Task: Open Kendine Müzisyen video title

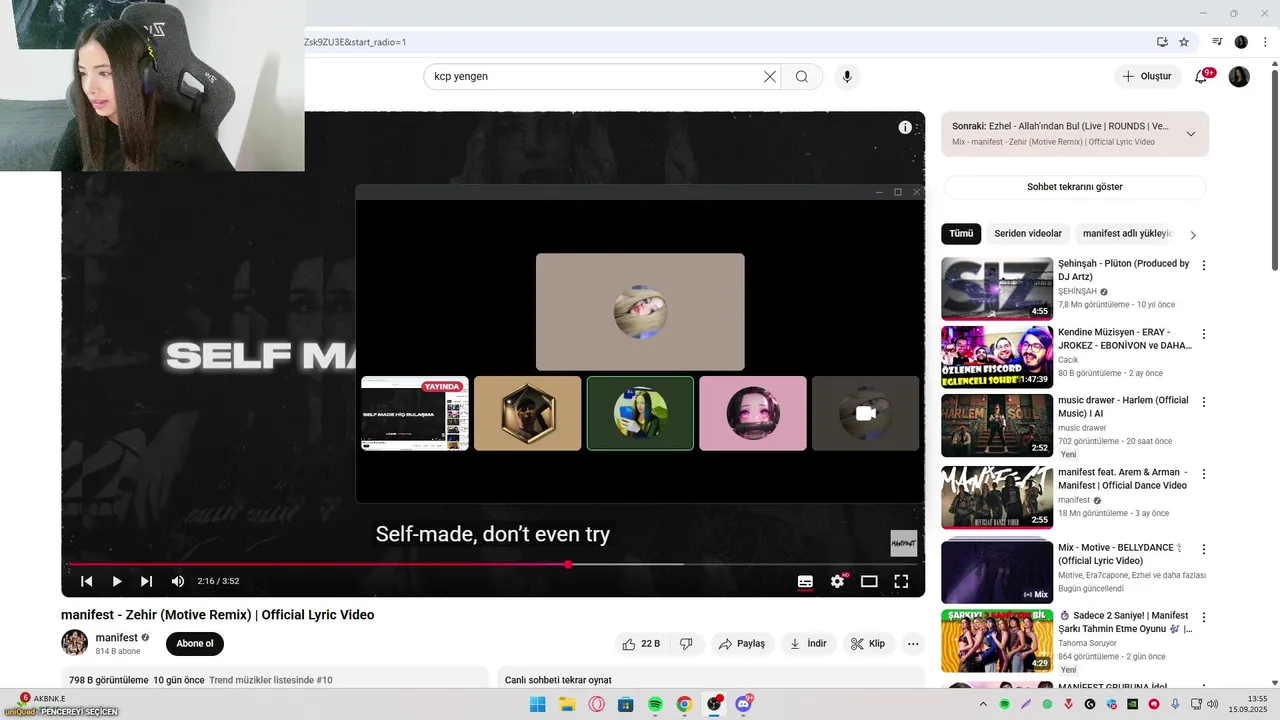Action: click(x=1125, y=339)
